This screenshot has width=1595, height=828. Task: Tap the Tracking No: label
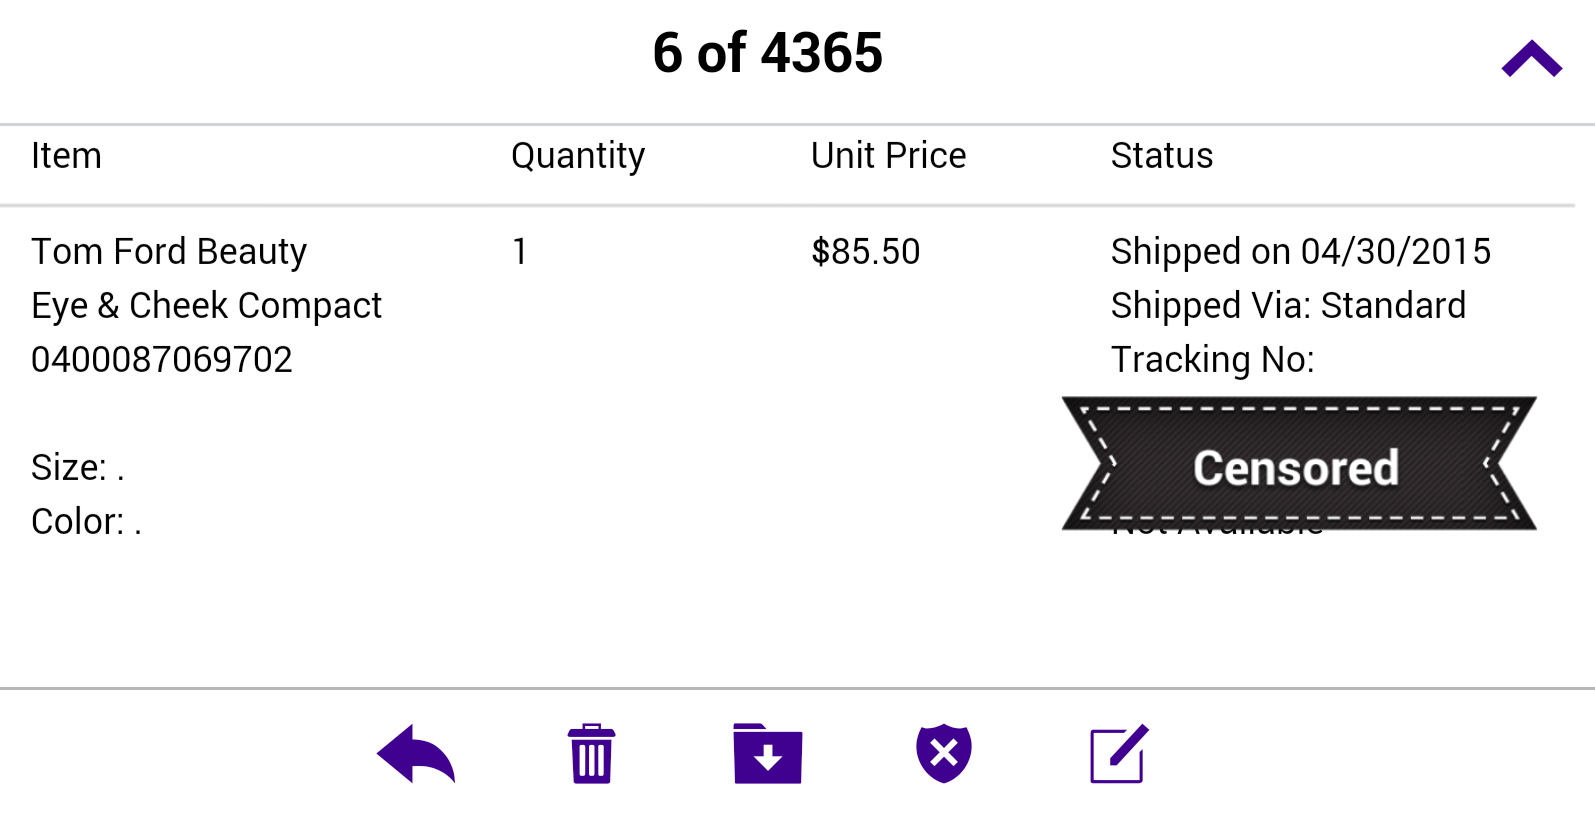click(1213, 360)
